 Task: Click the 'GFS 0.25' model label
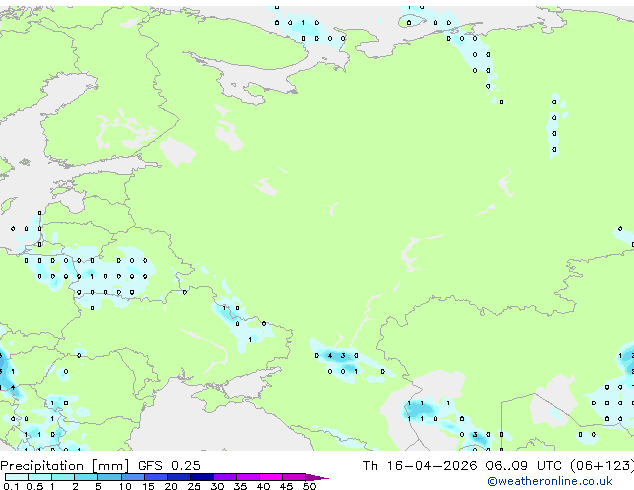[x=169, y=466]
